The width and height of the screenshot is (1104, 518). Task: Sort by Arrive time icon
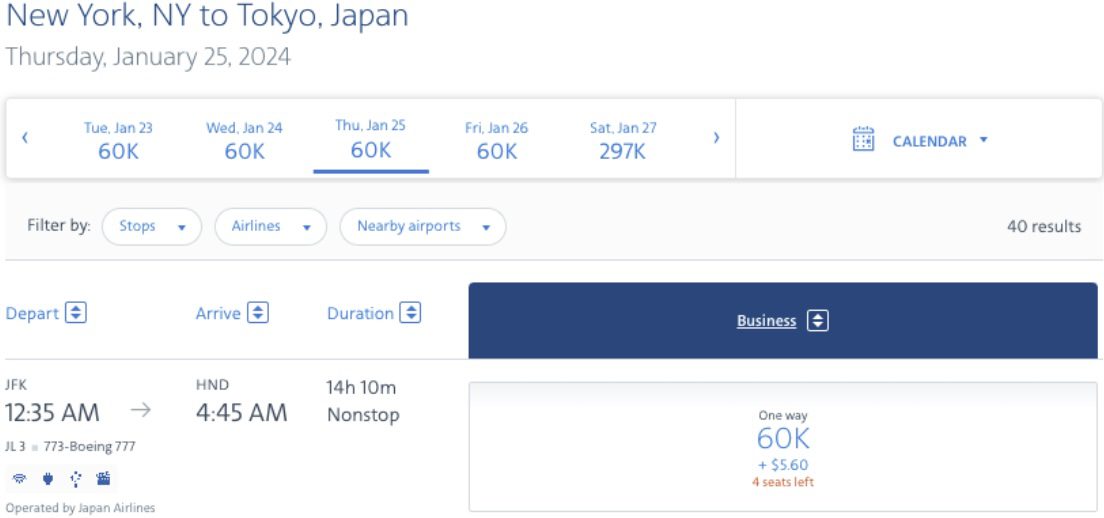coord(258,312)
